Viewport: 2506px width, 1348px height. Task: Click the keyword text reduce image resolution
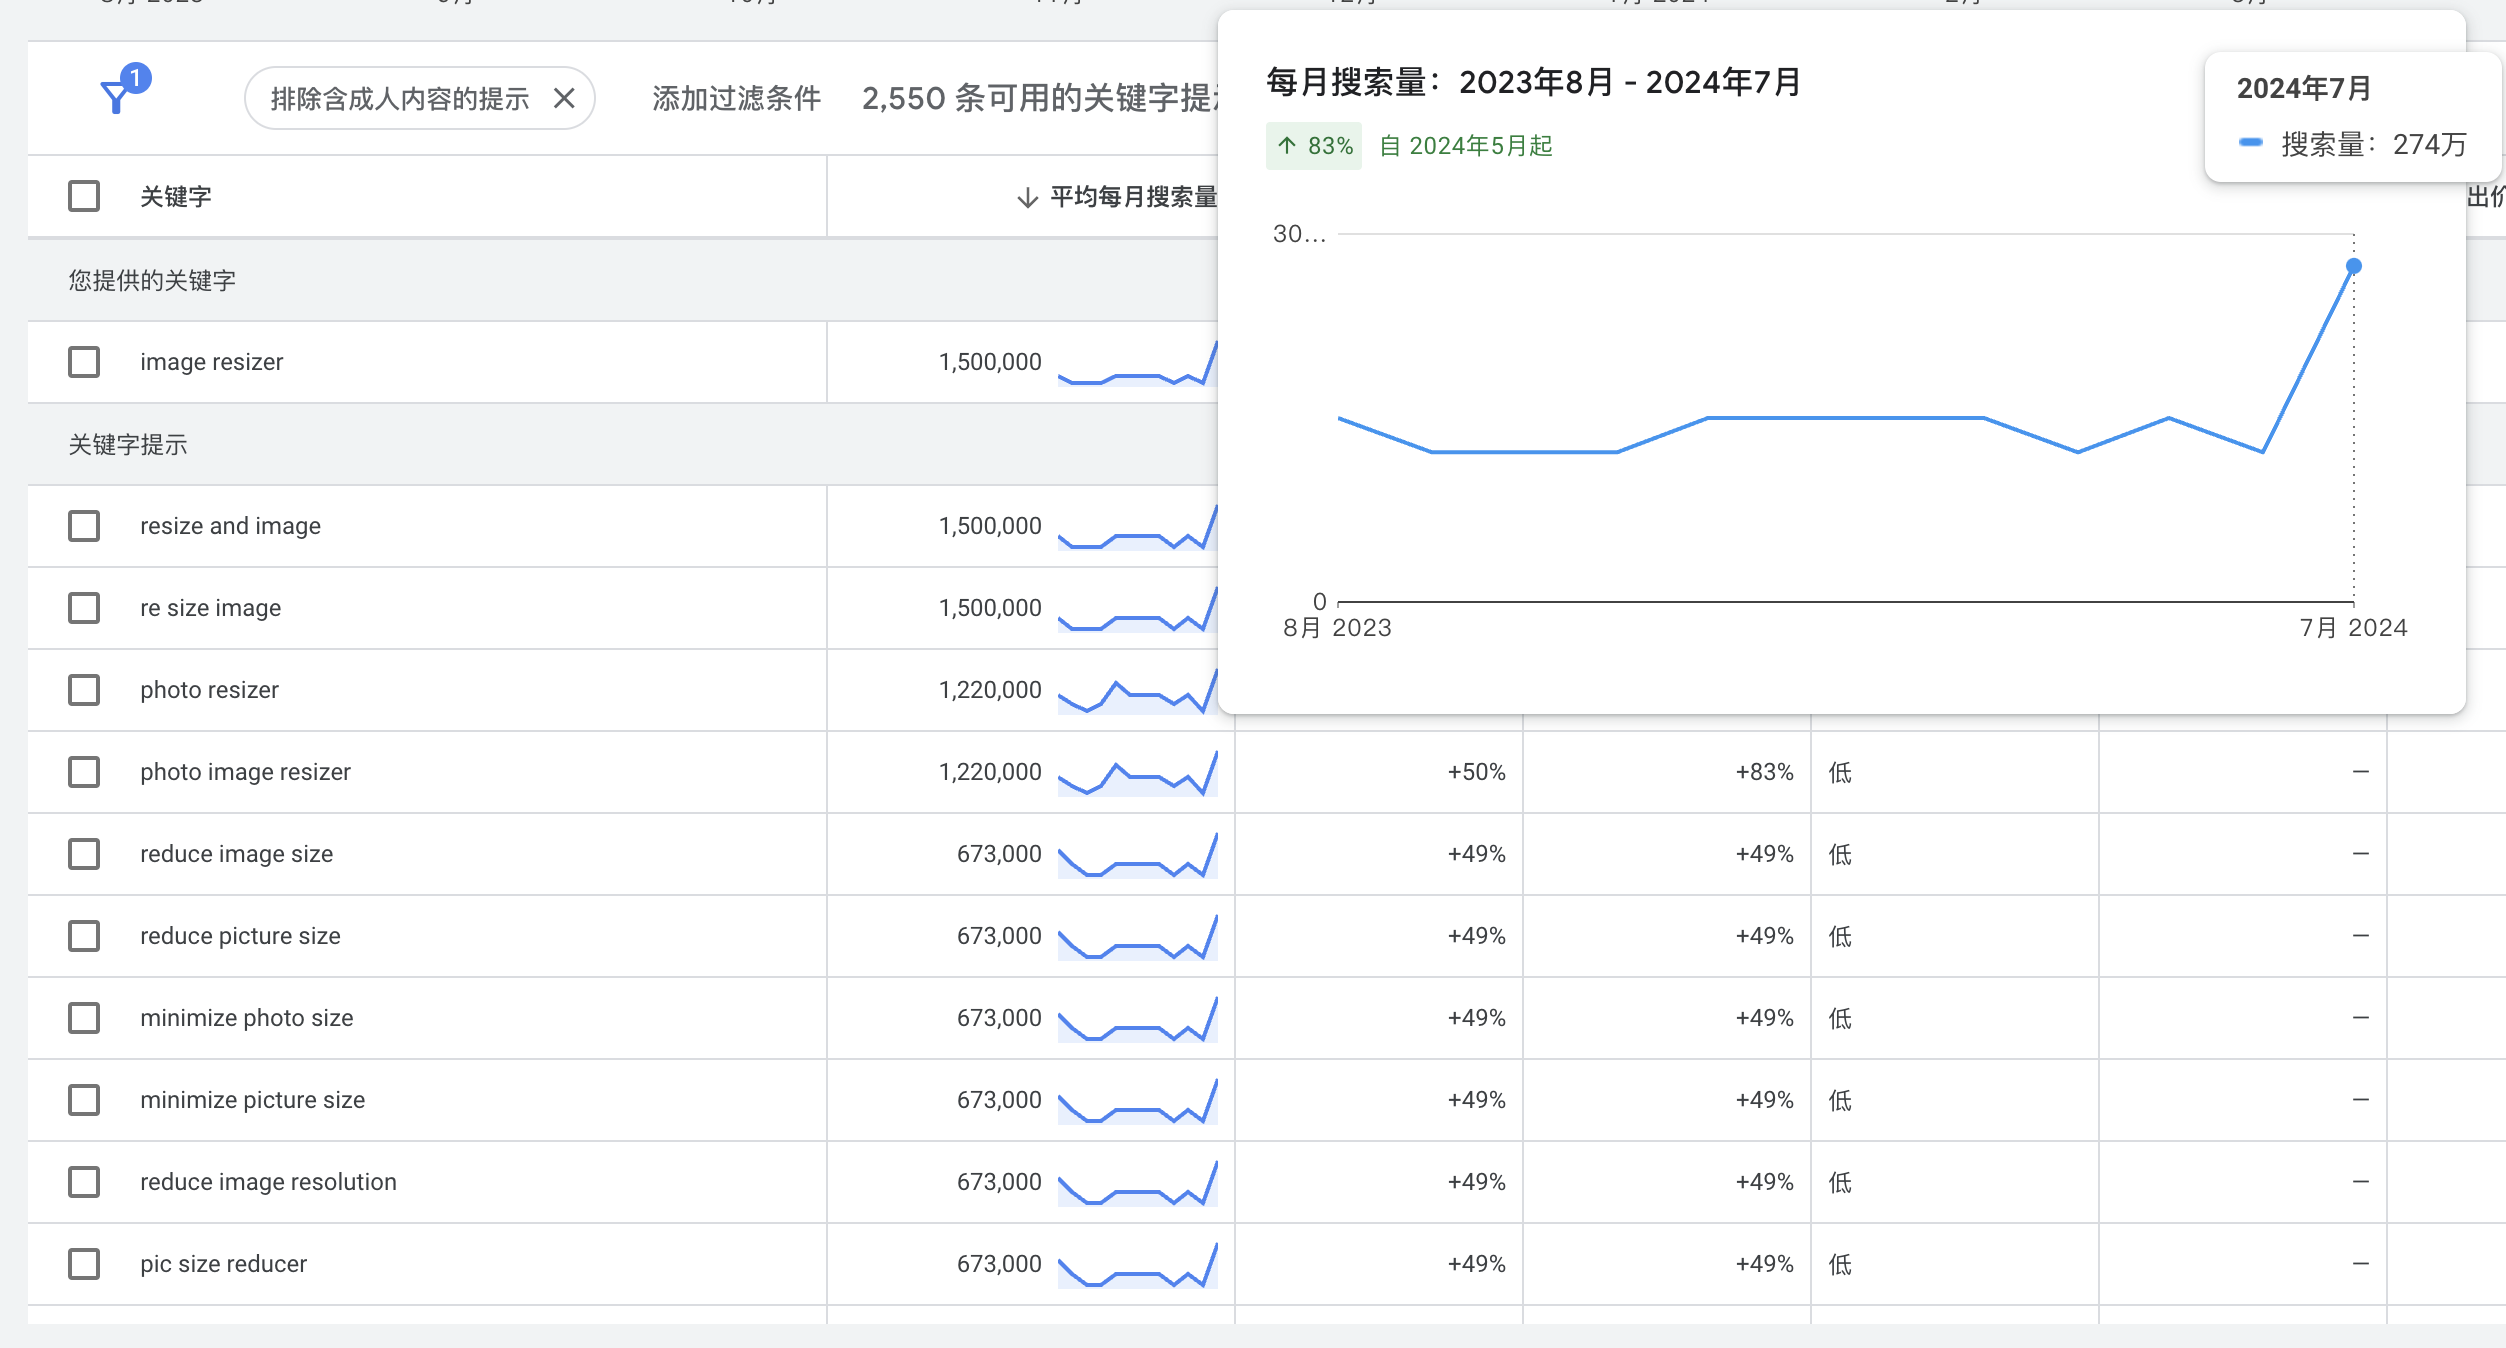268,1182
